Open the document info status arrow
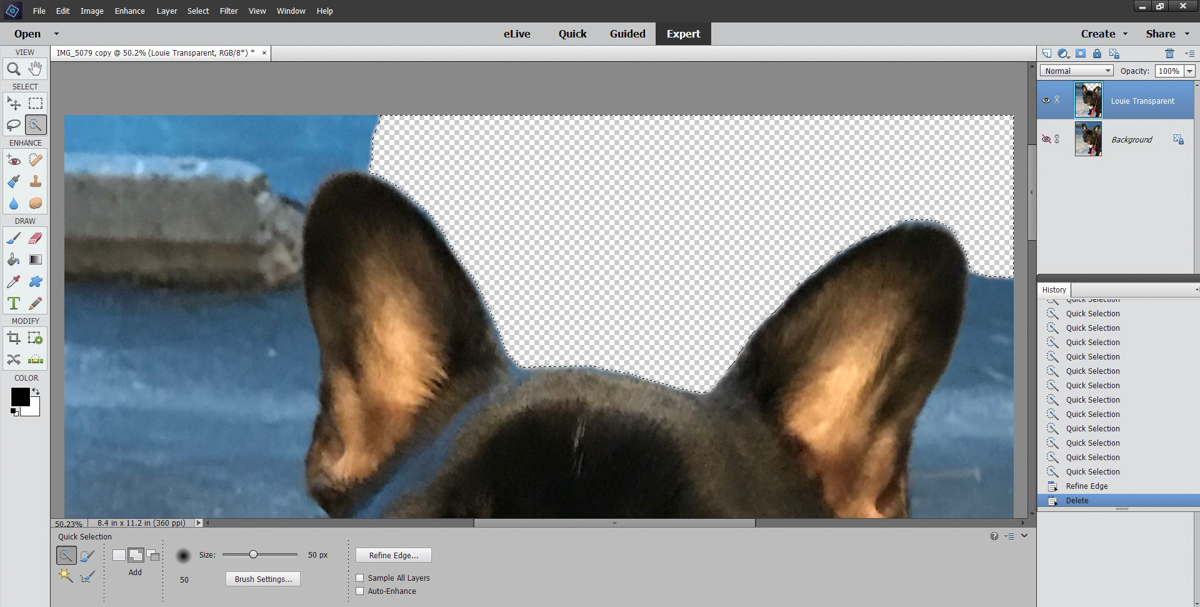The width and height of the screenshot is (1200, 607). point(199,523)
